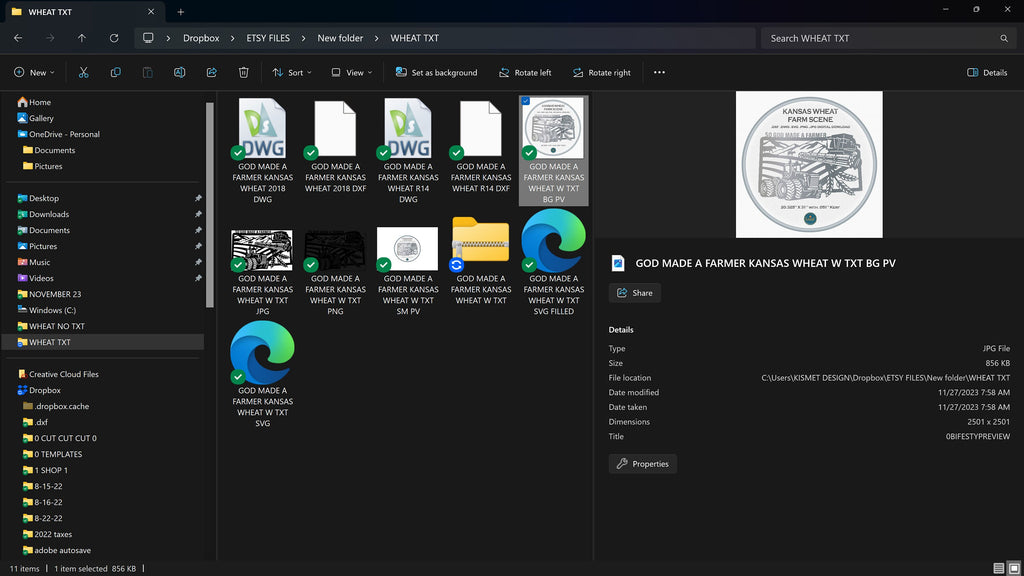The width and height of the screenshot is (1024, 576).
Task: Click the WHEAT TXT window tab
Action: [83, 12]
